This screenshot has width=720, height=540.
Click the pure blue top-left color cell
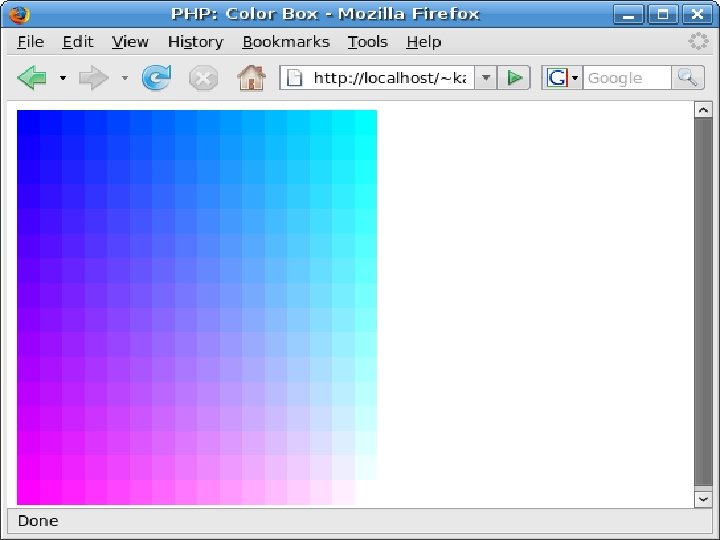tap(28, 122)
